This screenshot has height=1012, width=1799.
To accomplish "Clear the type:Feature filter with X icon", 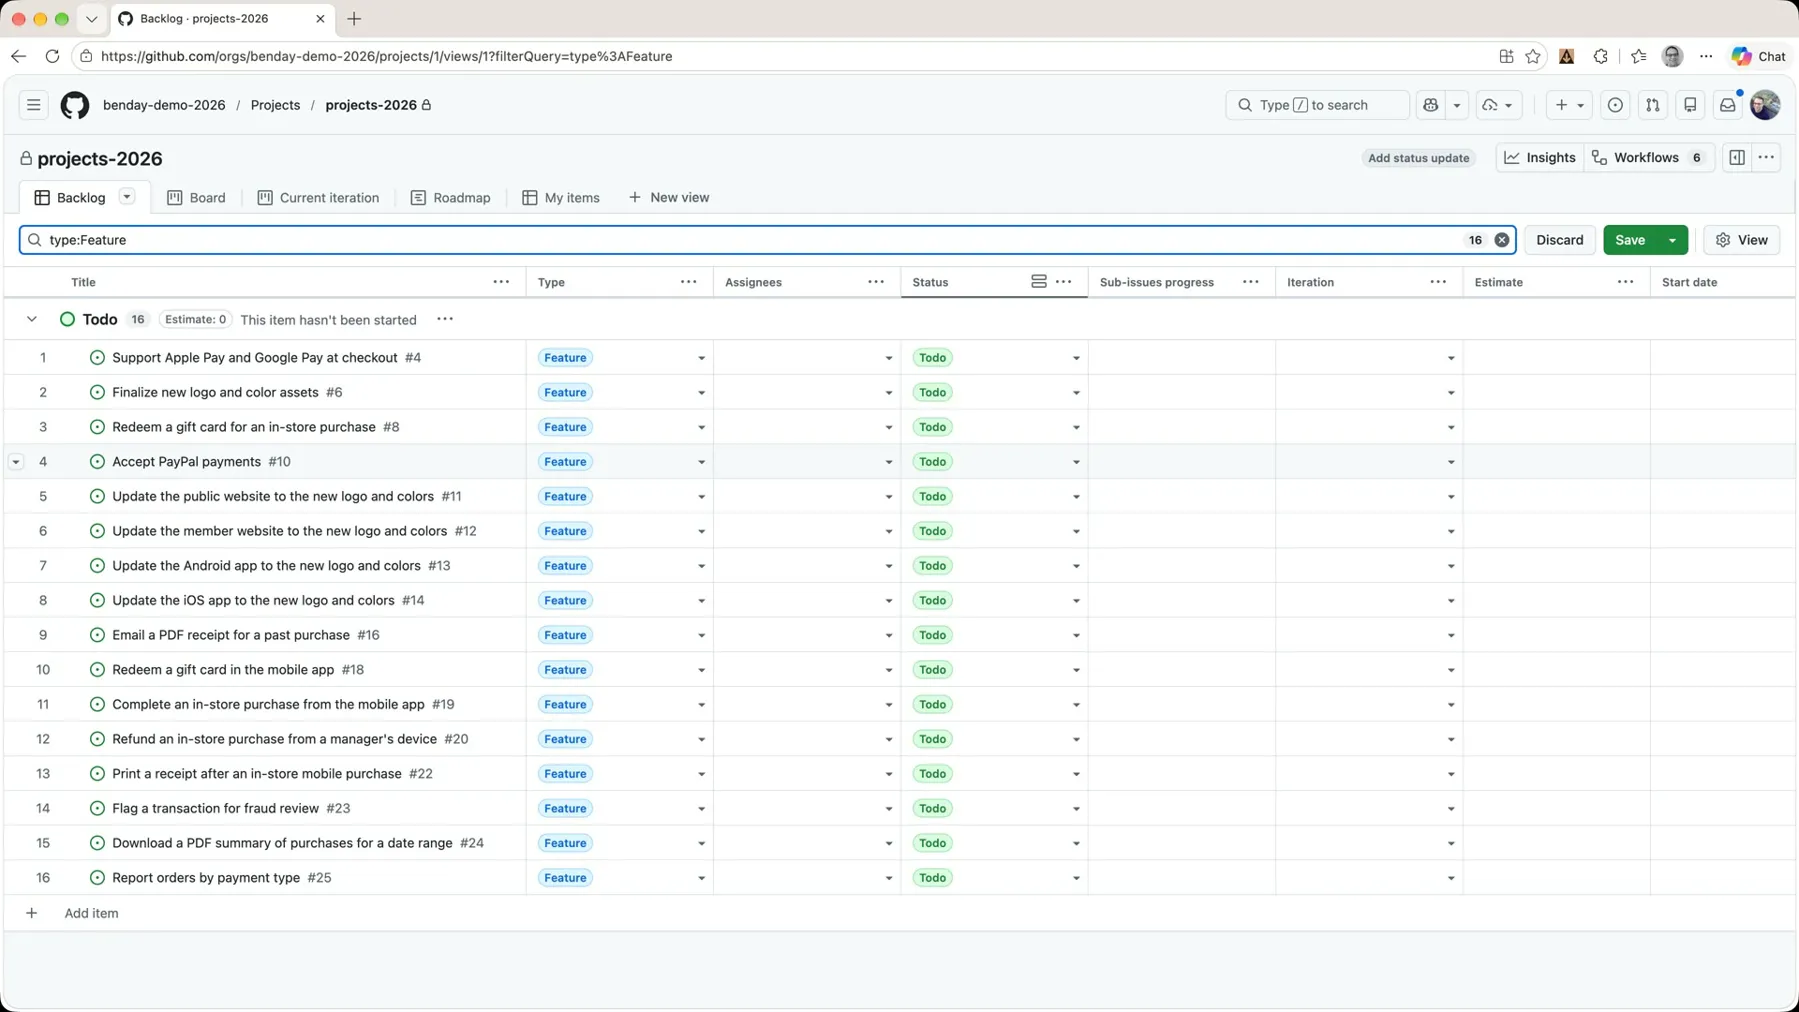I will click(1502, 240).
